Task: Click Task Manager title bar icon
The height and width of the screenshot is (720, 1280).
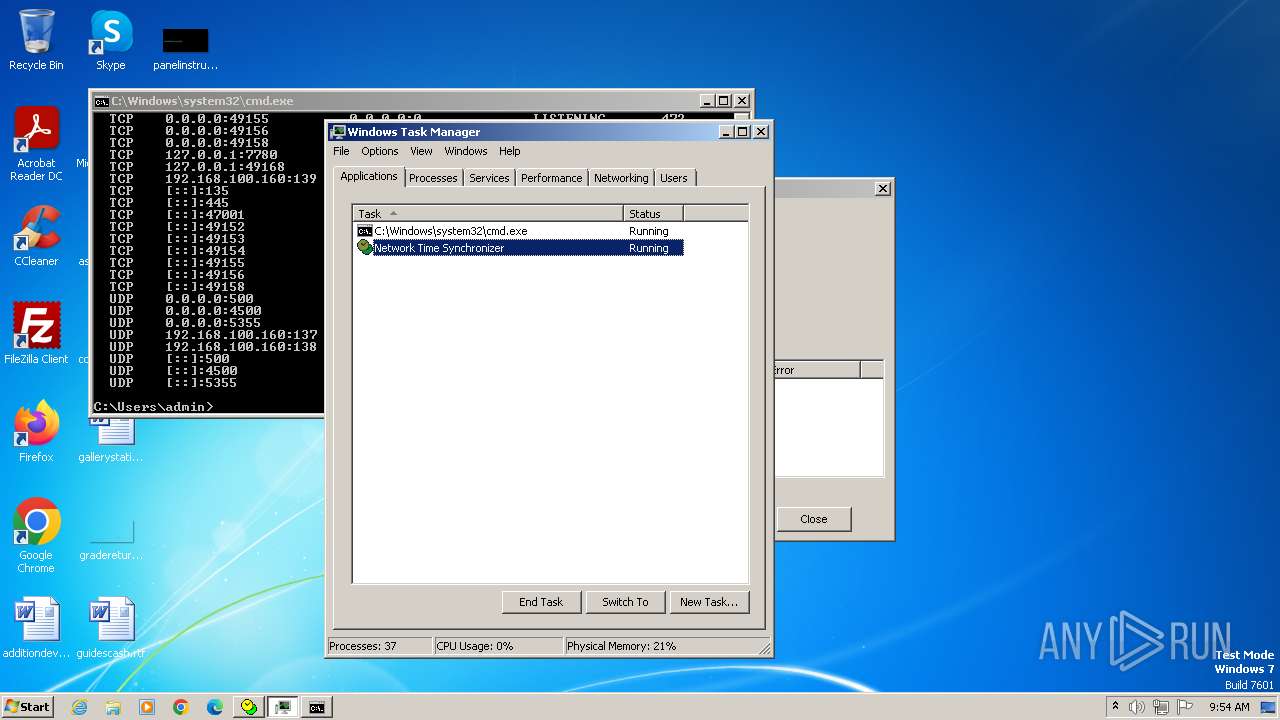Action: point(338,132)
